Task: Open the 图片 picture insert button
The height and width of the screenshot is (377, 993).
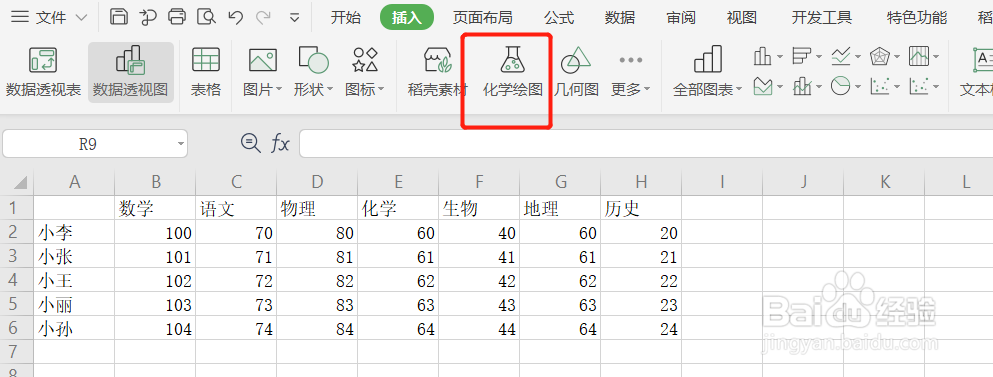Action: coord(262,72)
